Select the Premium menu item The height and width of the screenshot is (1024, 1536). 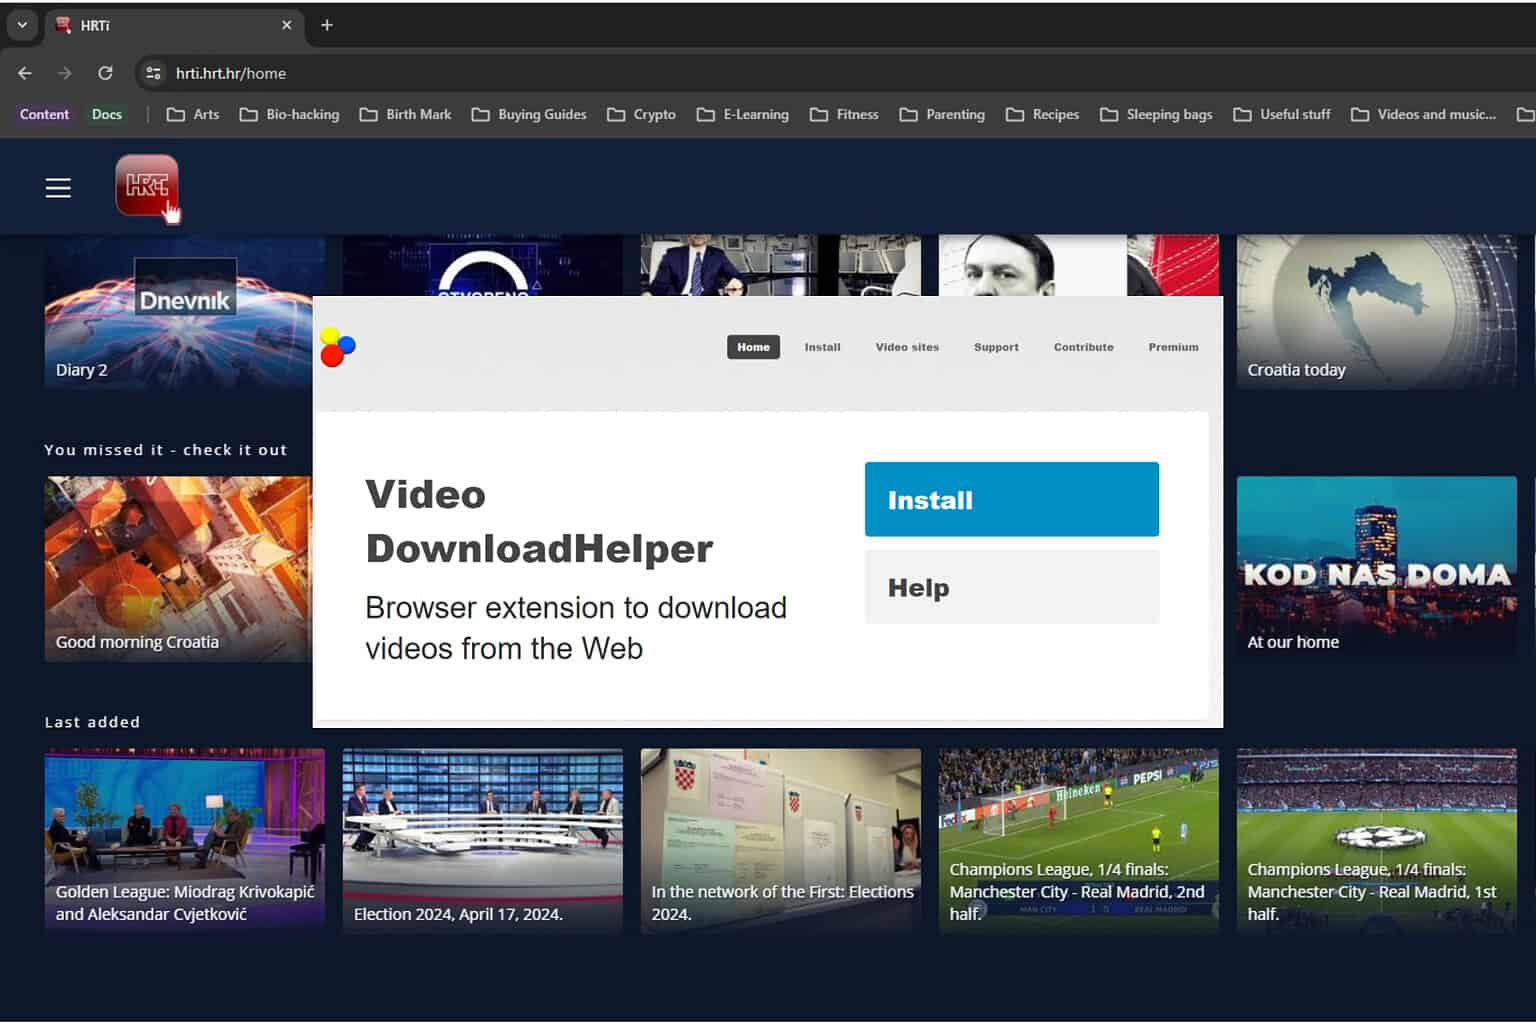pos(1172,347)
